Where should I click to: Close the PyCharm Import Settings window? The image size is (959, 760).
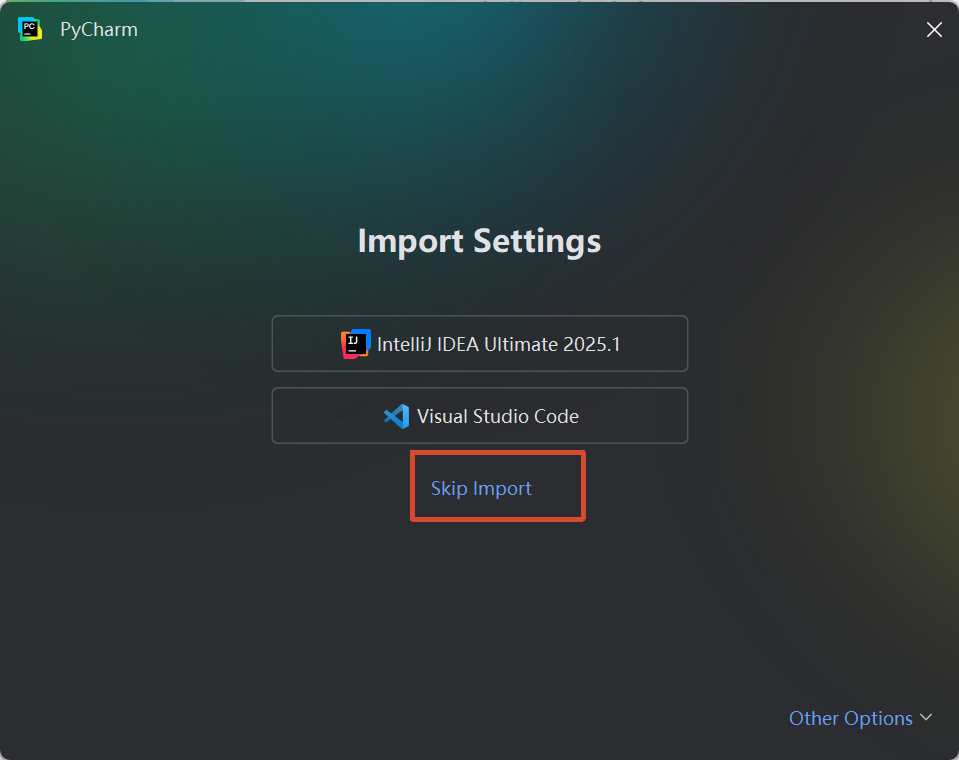(934, 29)
